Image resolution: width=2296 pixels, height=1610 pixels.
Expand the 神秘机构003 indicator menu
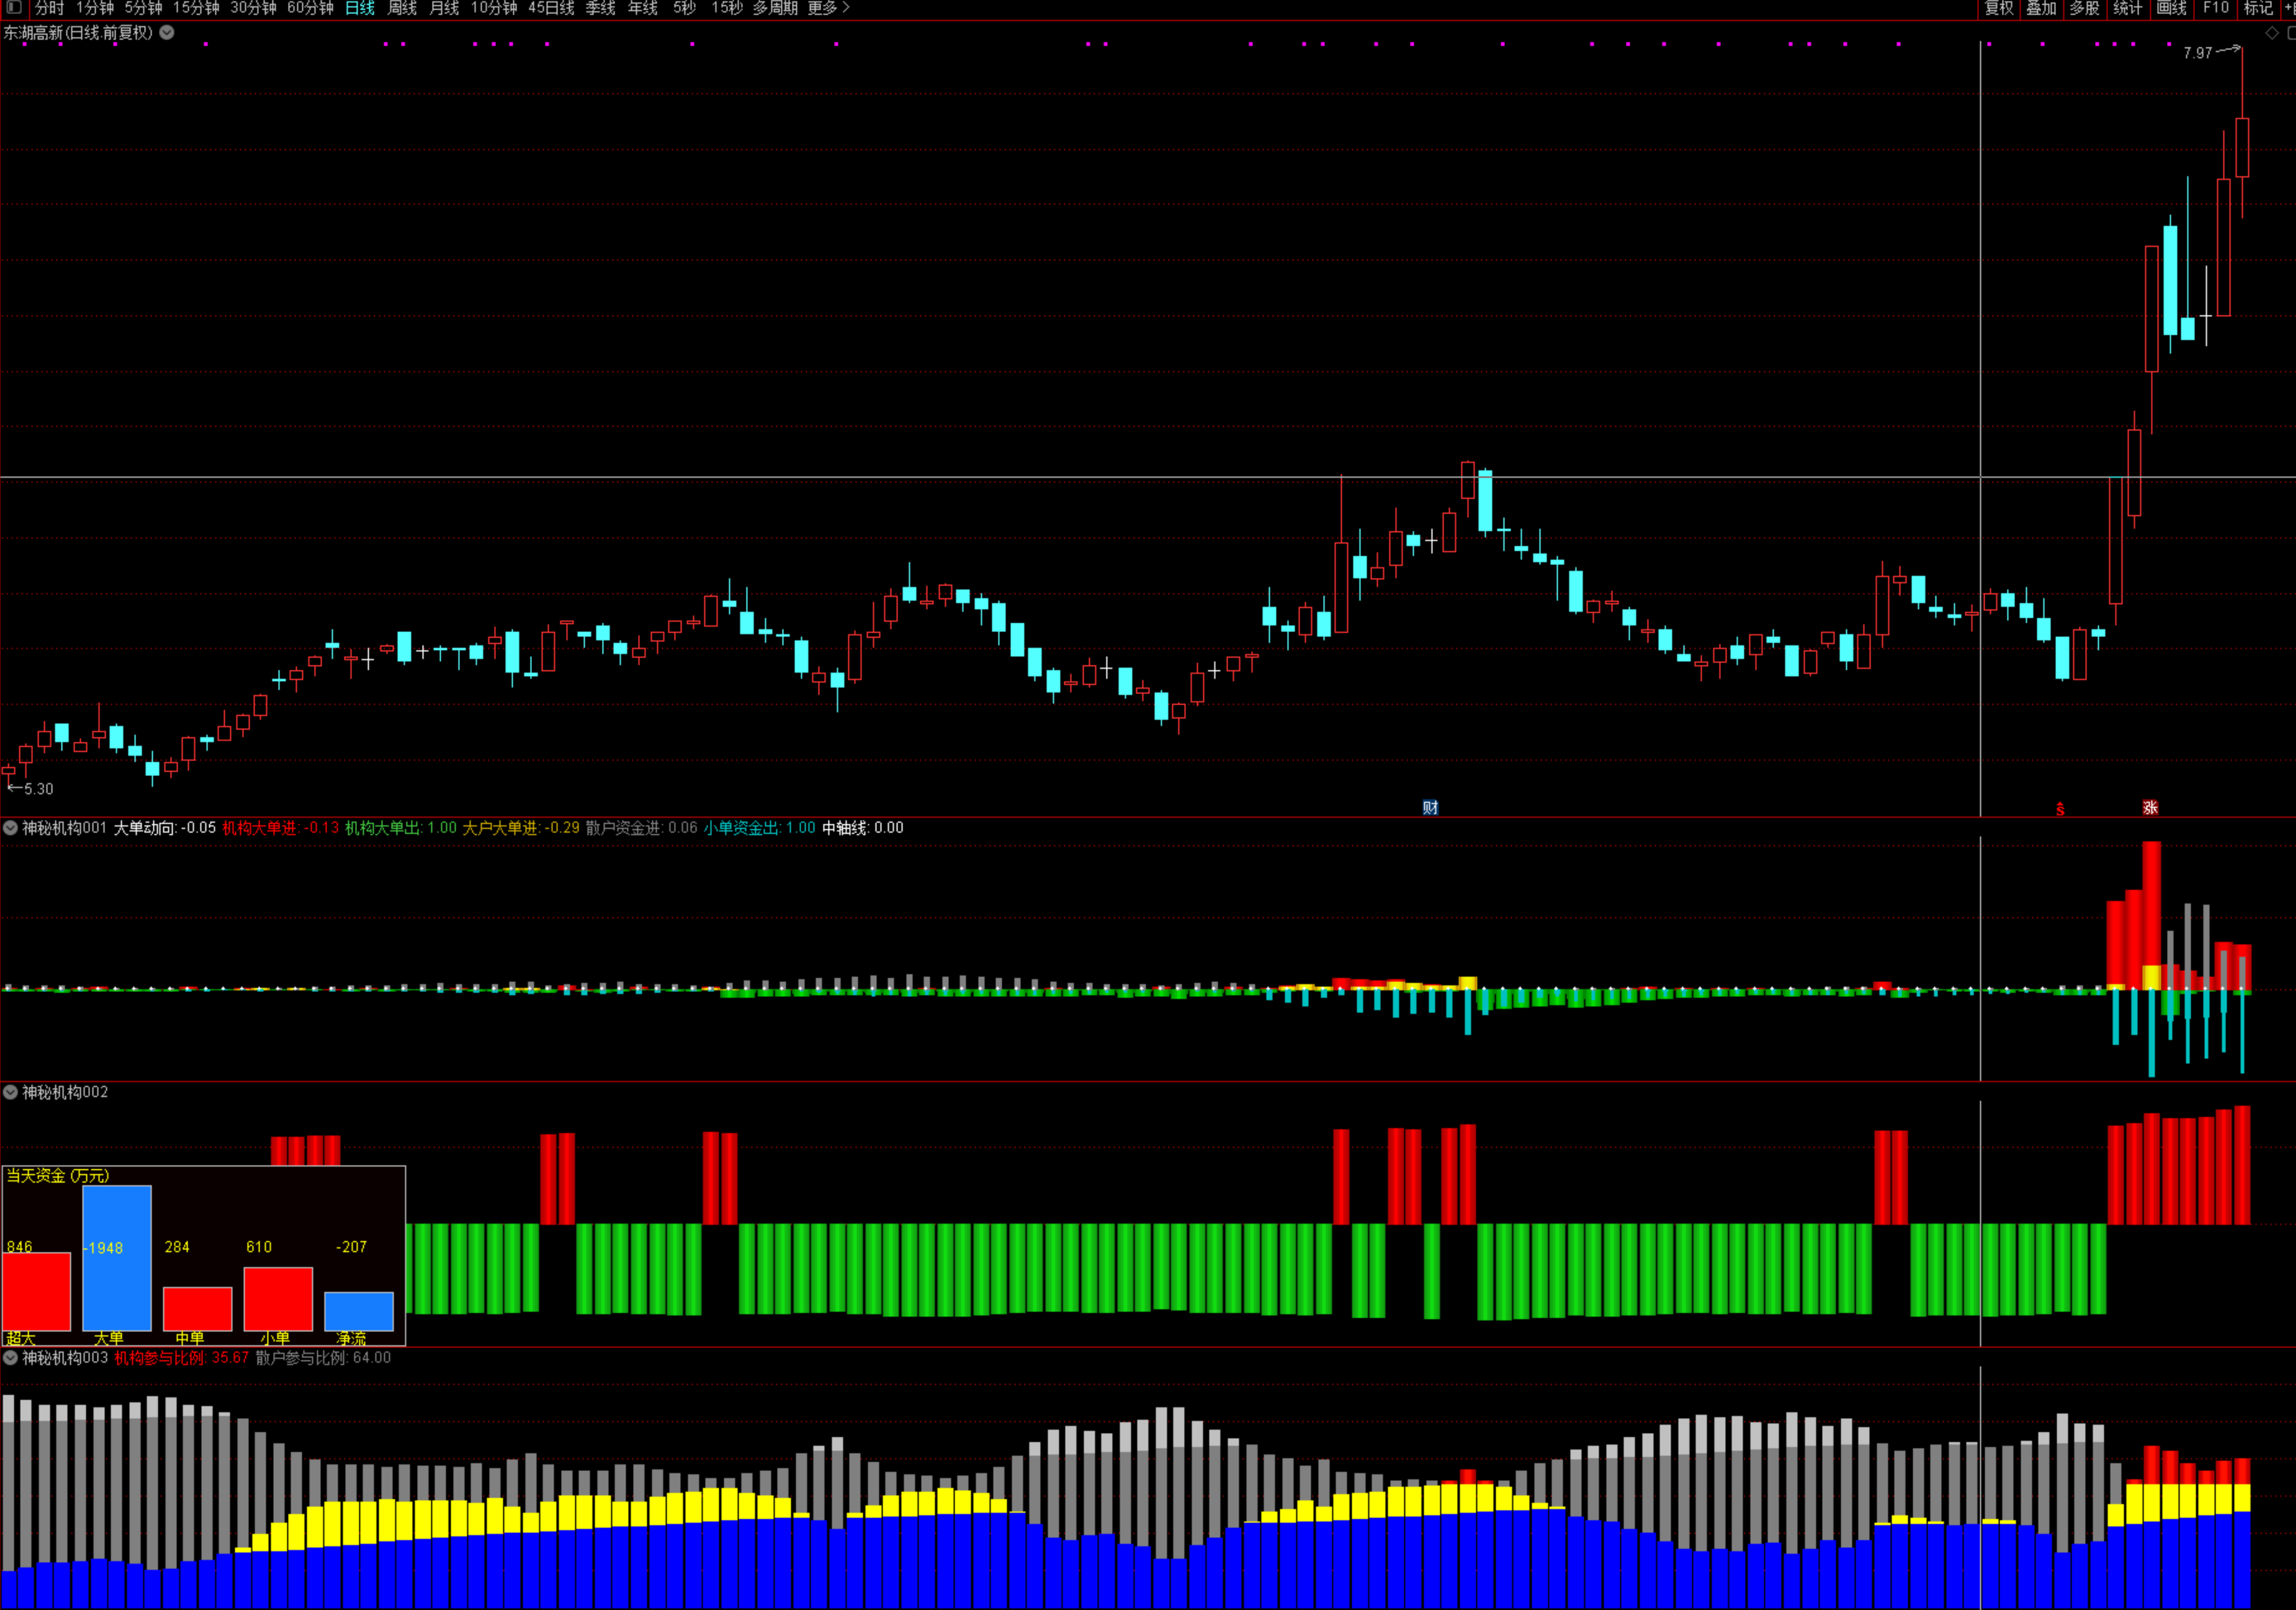coord(10,1357)
